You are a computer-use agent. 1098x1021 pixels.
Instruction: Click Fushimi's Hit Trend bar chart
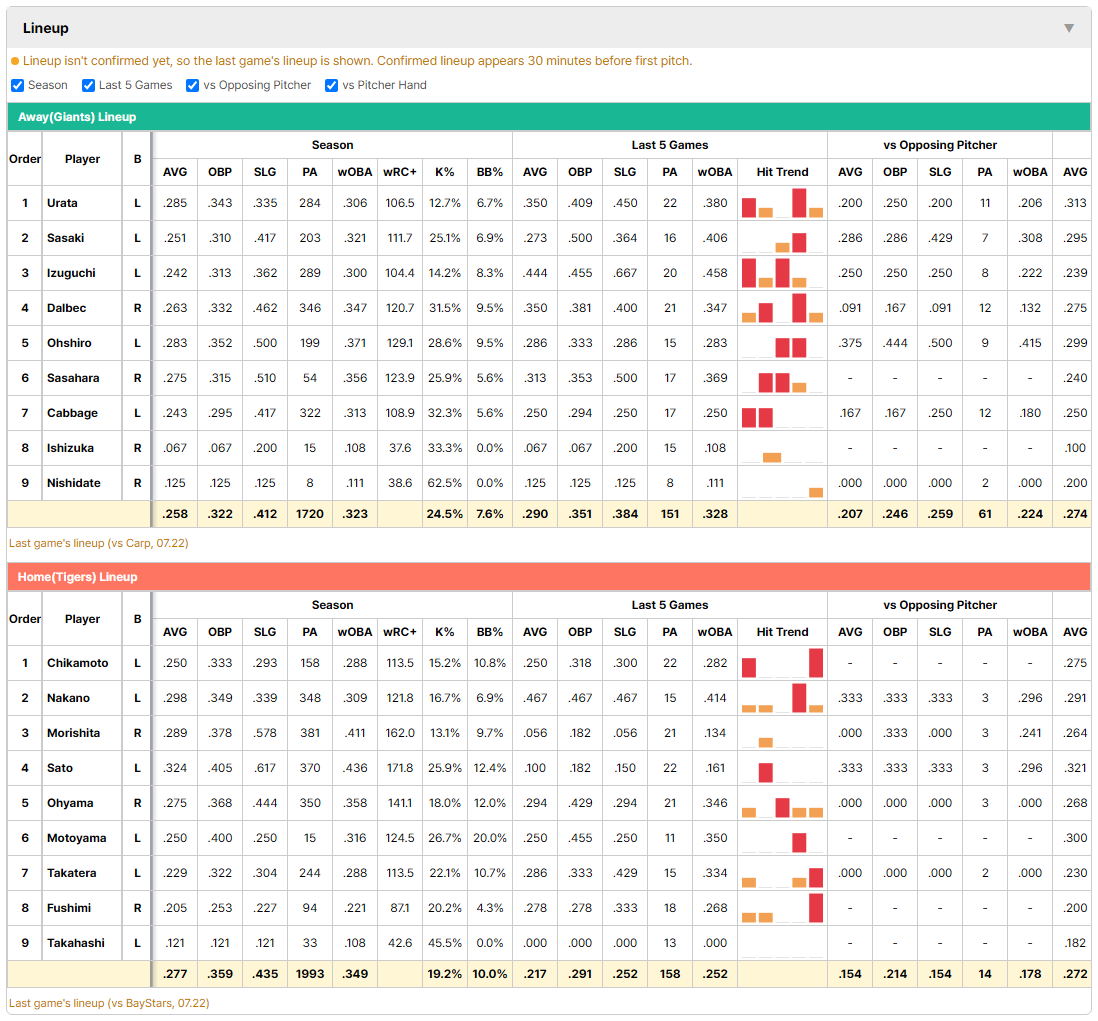(782, 908)
